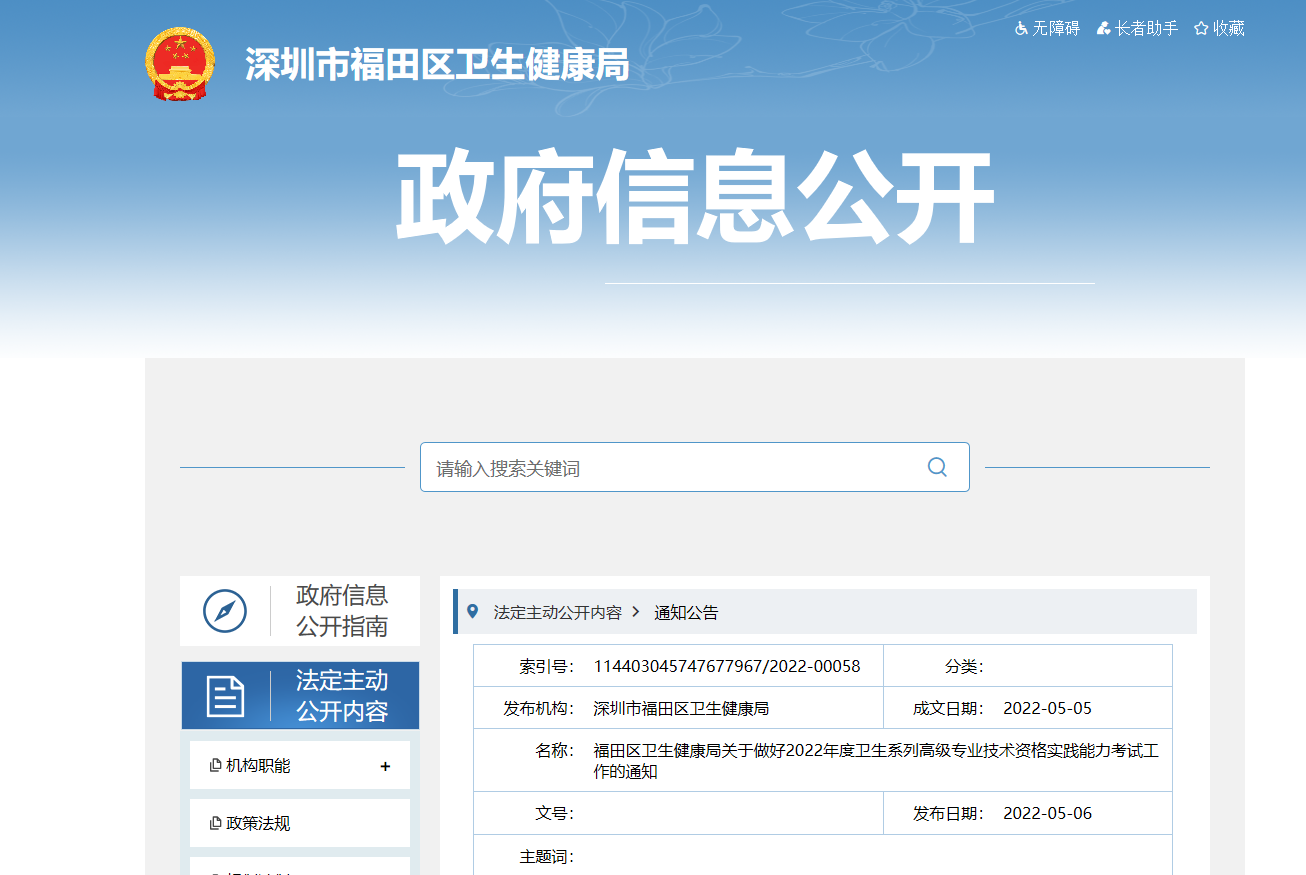Image resolution: width=1306 pixels, height=875 pixels.
Task: Select 成文日期 value 2022-05-05
Action: click(x=1047, y=708)
